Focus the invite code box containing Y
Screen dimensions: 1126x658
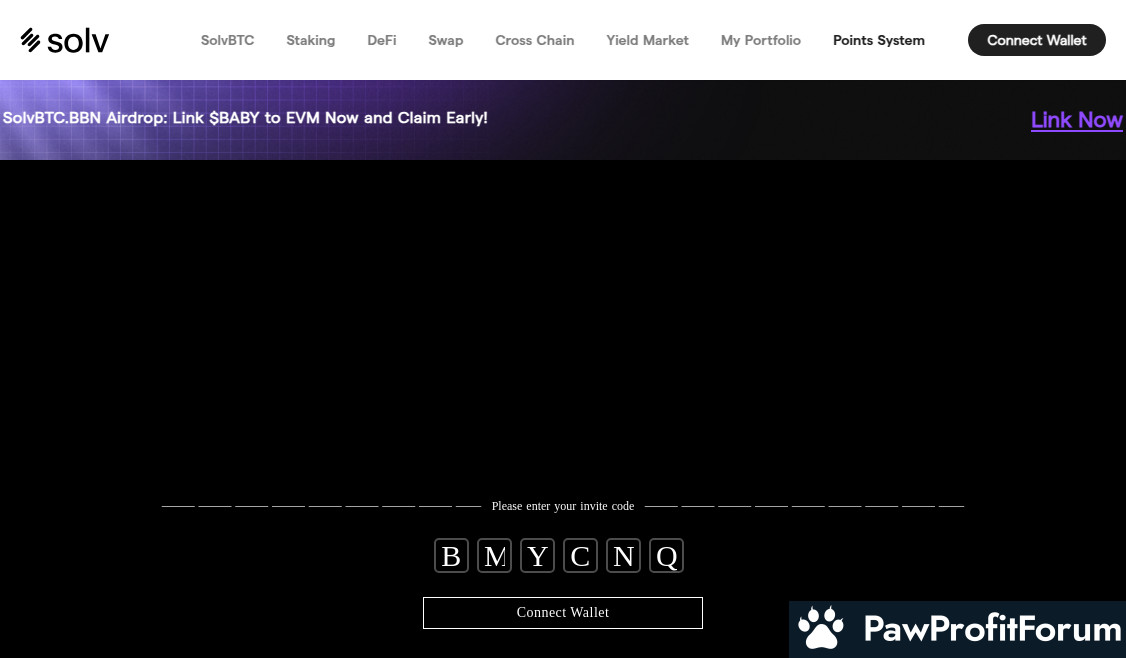coord(538,556)
